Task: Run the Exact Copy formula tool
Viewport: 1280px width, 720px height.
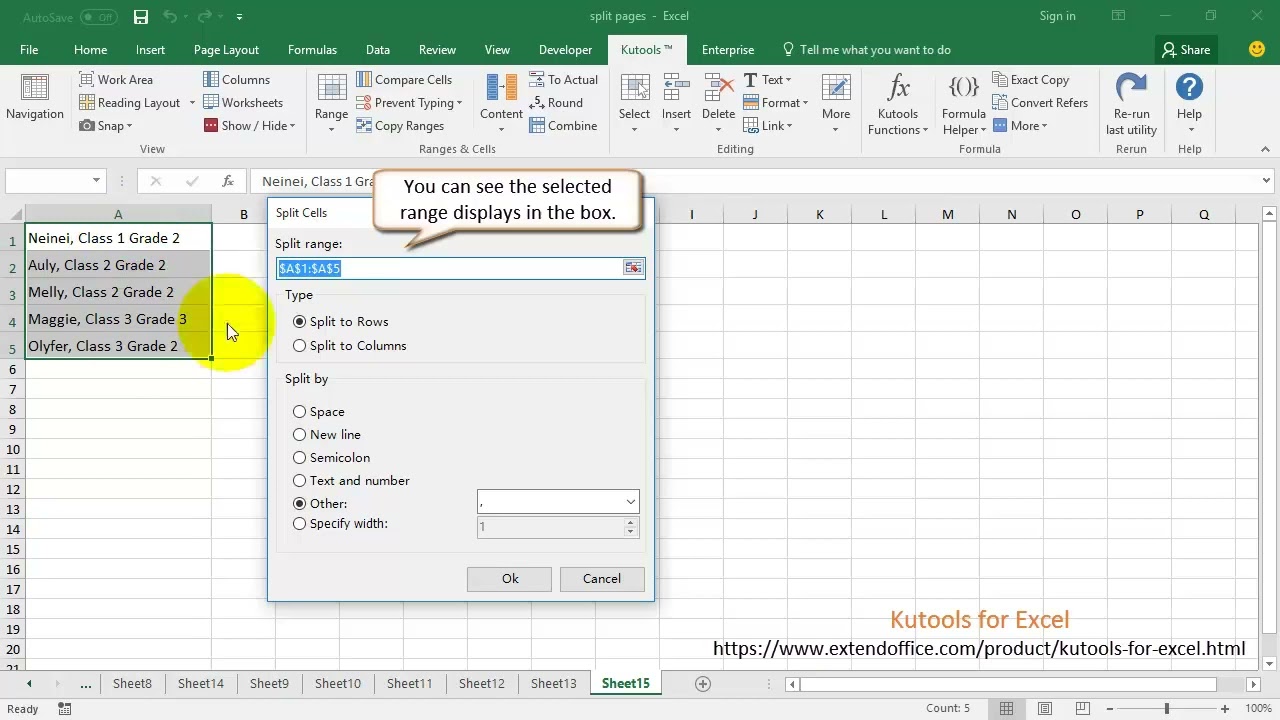Action: click(x=1031, y=80)
